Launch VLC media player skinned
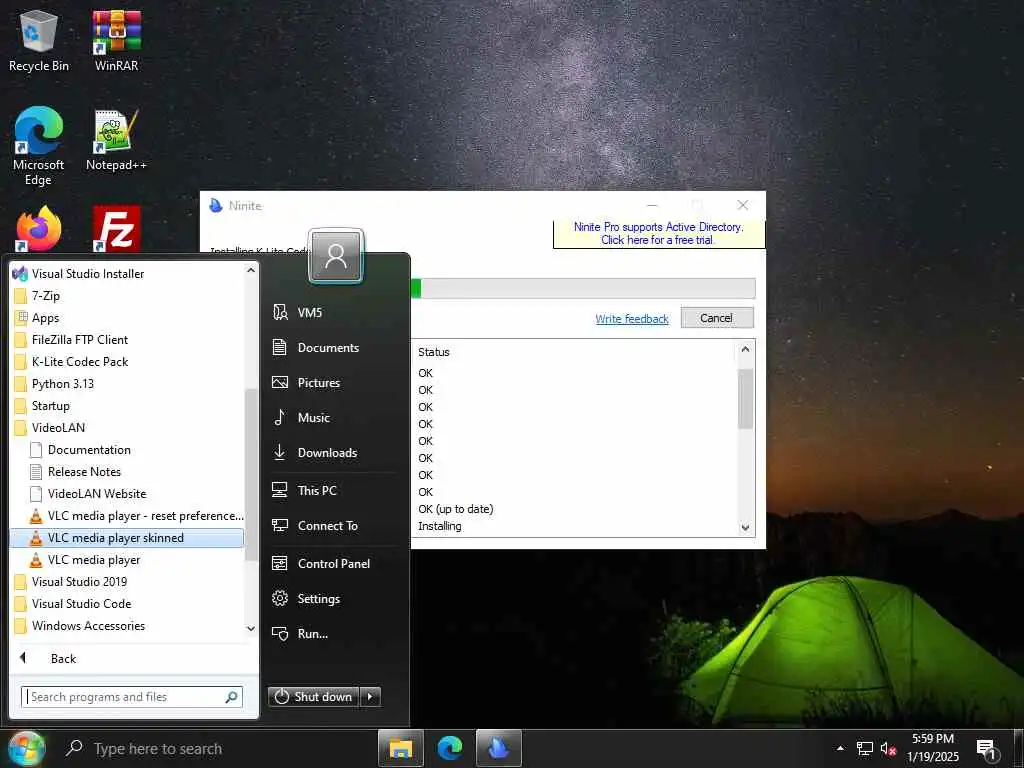The width and height of the screenshot is (1024, 768). [x=127, y=537]
